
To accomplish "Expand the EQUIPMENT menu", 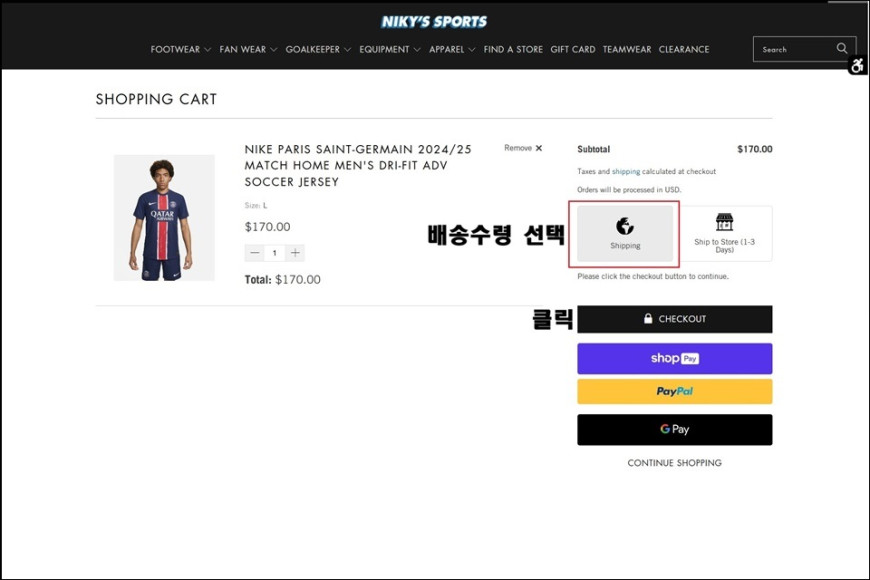I will [x=390, y=49].
